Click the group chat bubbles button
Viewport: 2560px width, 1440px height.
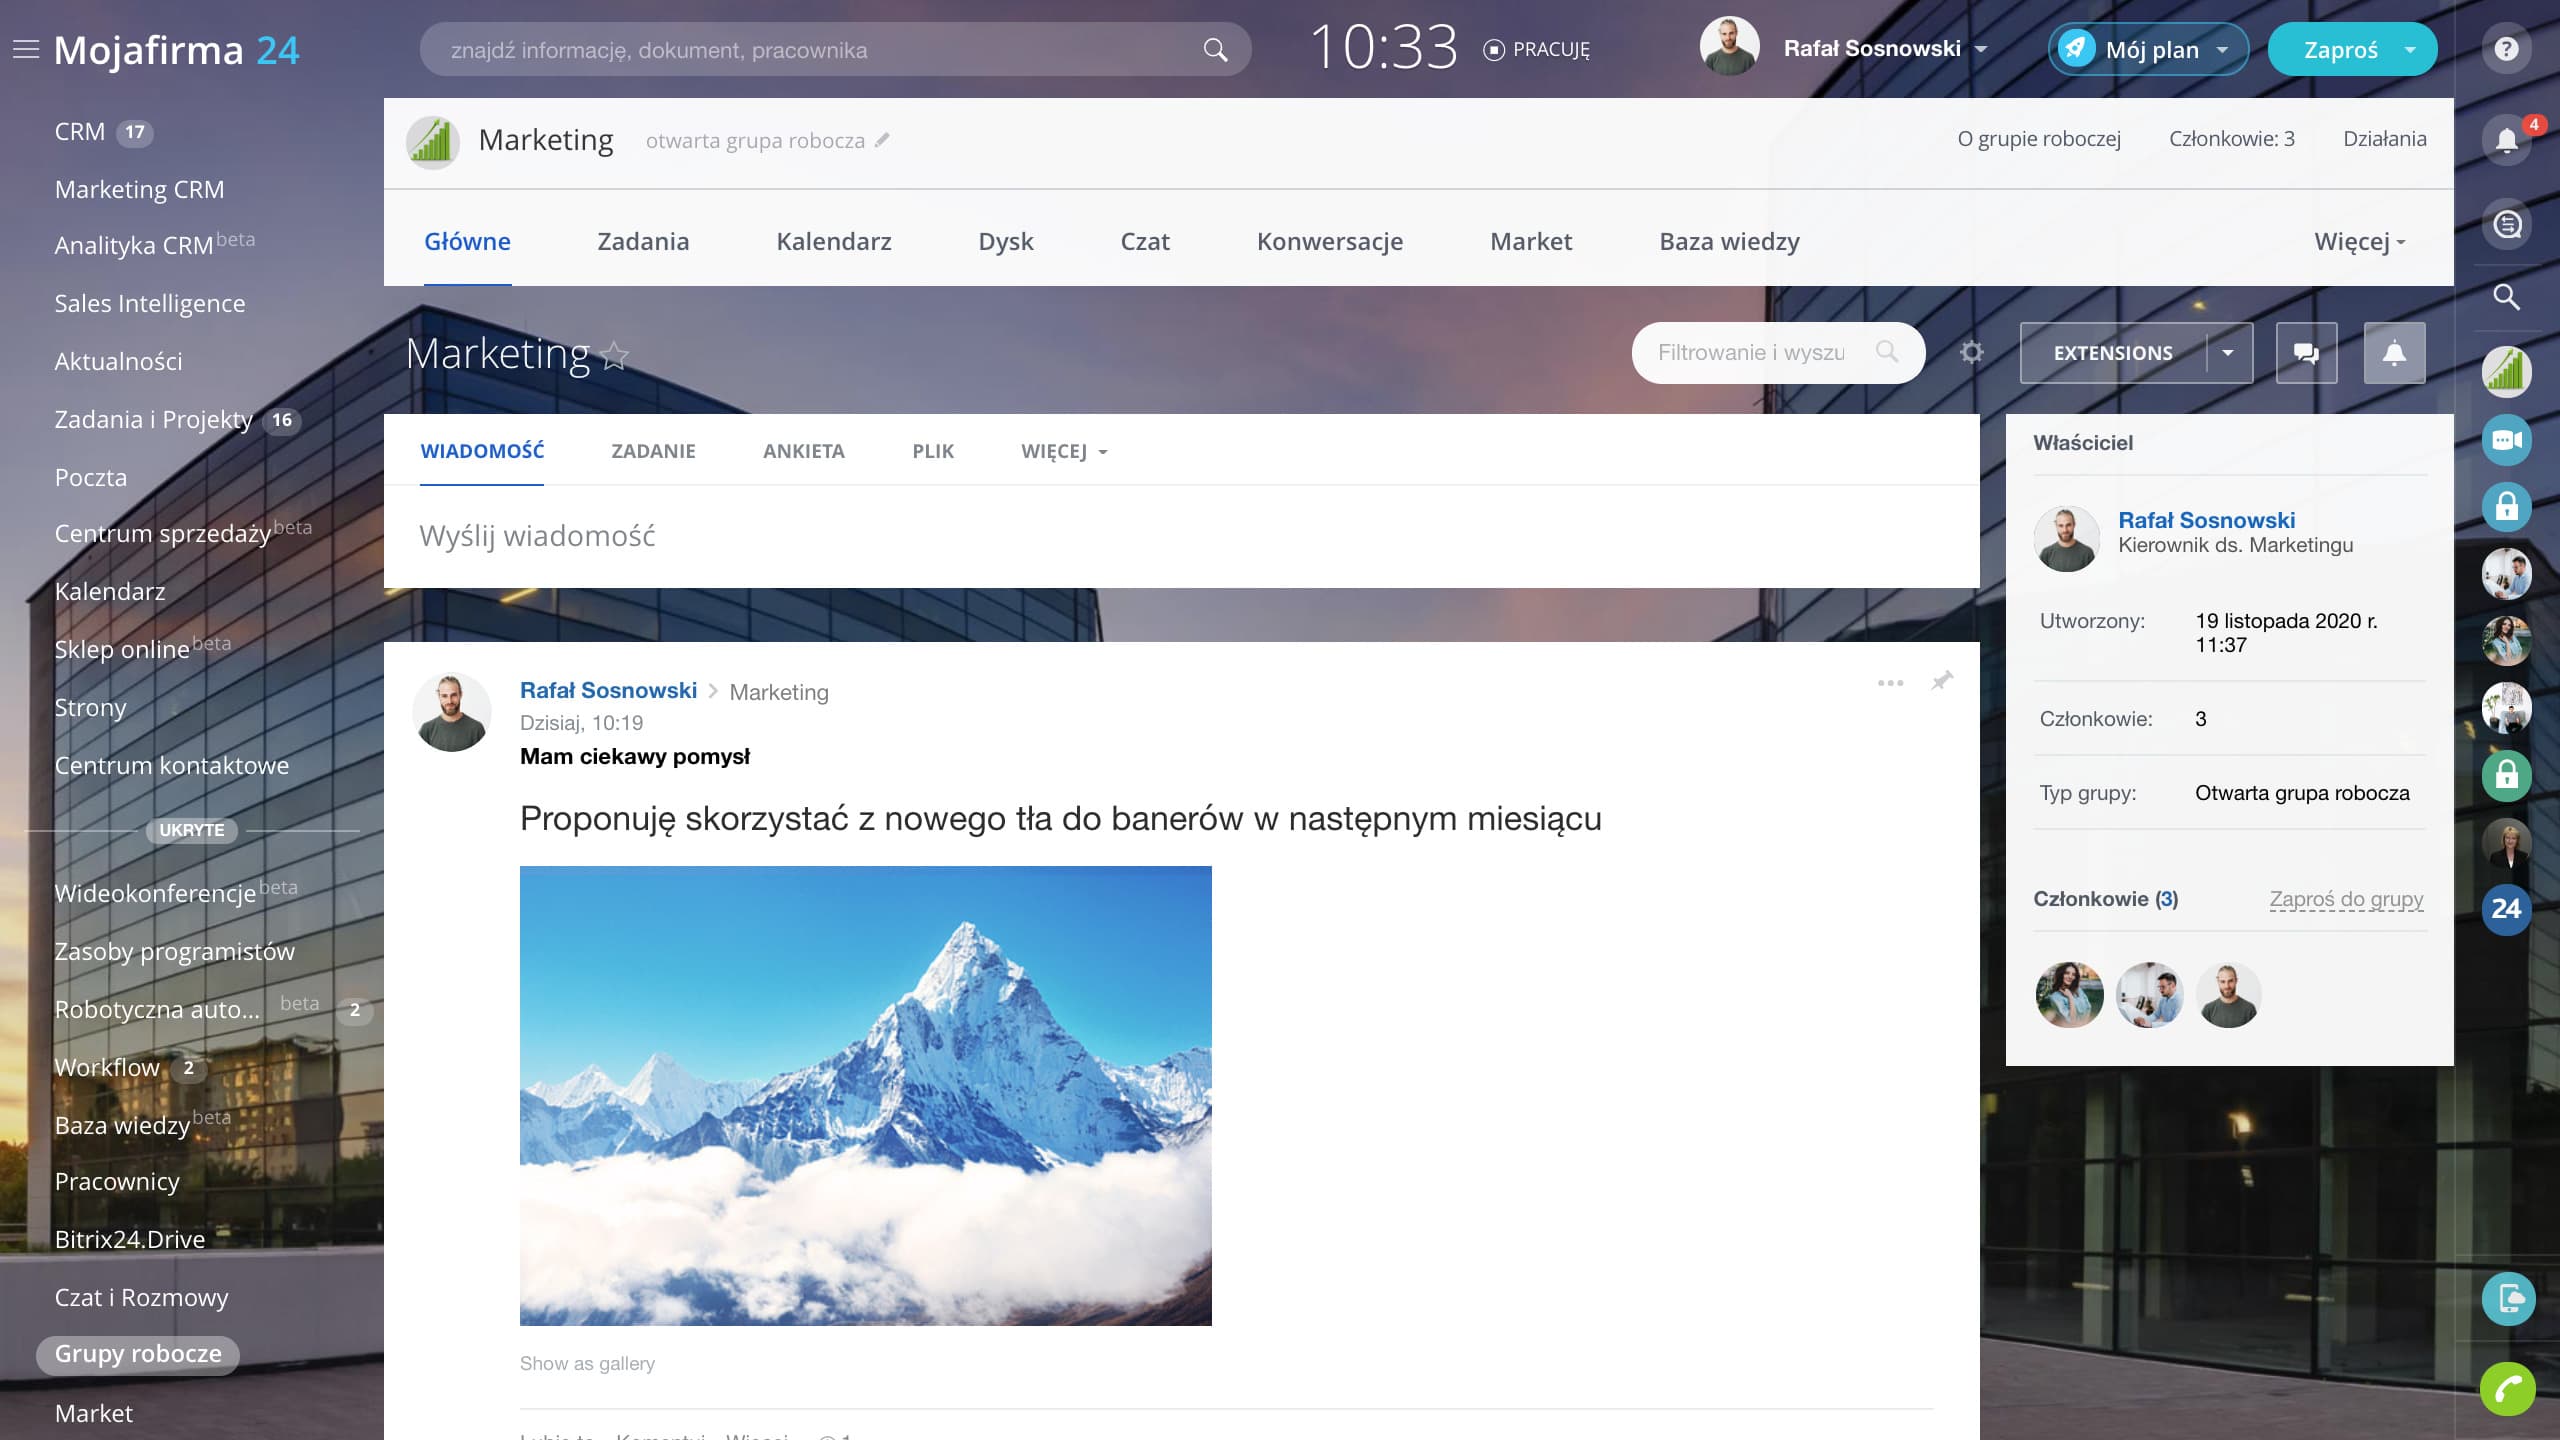[x=2306, y=353]
